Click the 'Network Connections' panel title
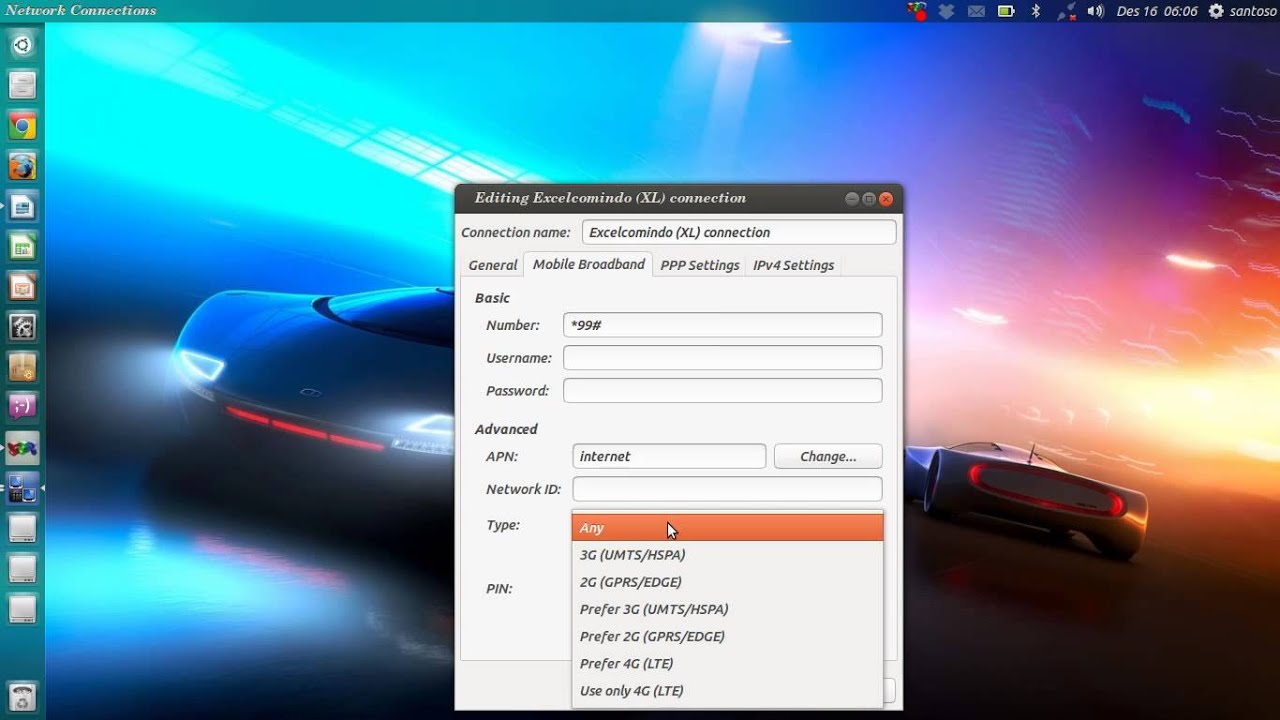The height and width of the screenshot is (720, 1280). (x=81, y=10)
